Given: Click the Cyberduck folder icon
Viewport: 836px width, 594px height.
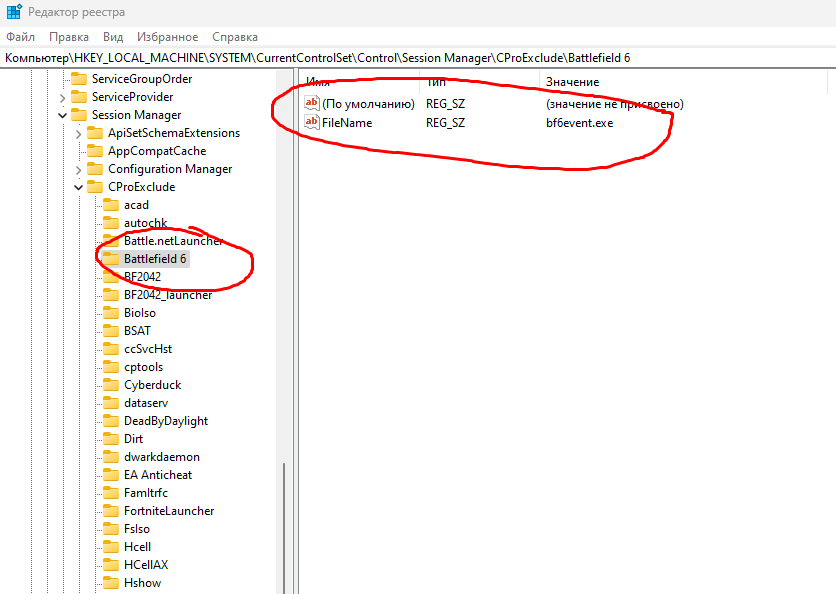Looking at the screenshot, I should [x=111, y=384].
